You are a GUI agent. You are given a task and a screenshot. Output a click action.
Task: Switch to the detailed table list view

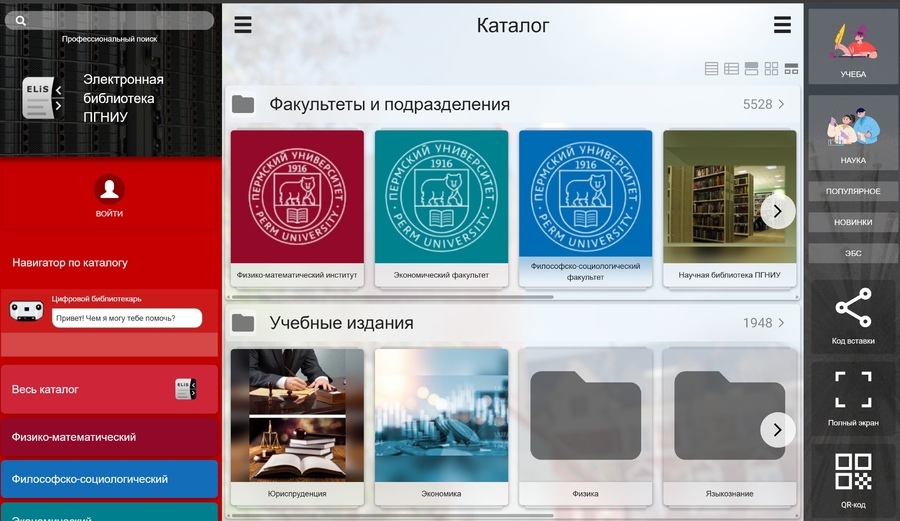pyautogui.click(x=731, y=69)
